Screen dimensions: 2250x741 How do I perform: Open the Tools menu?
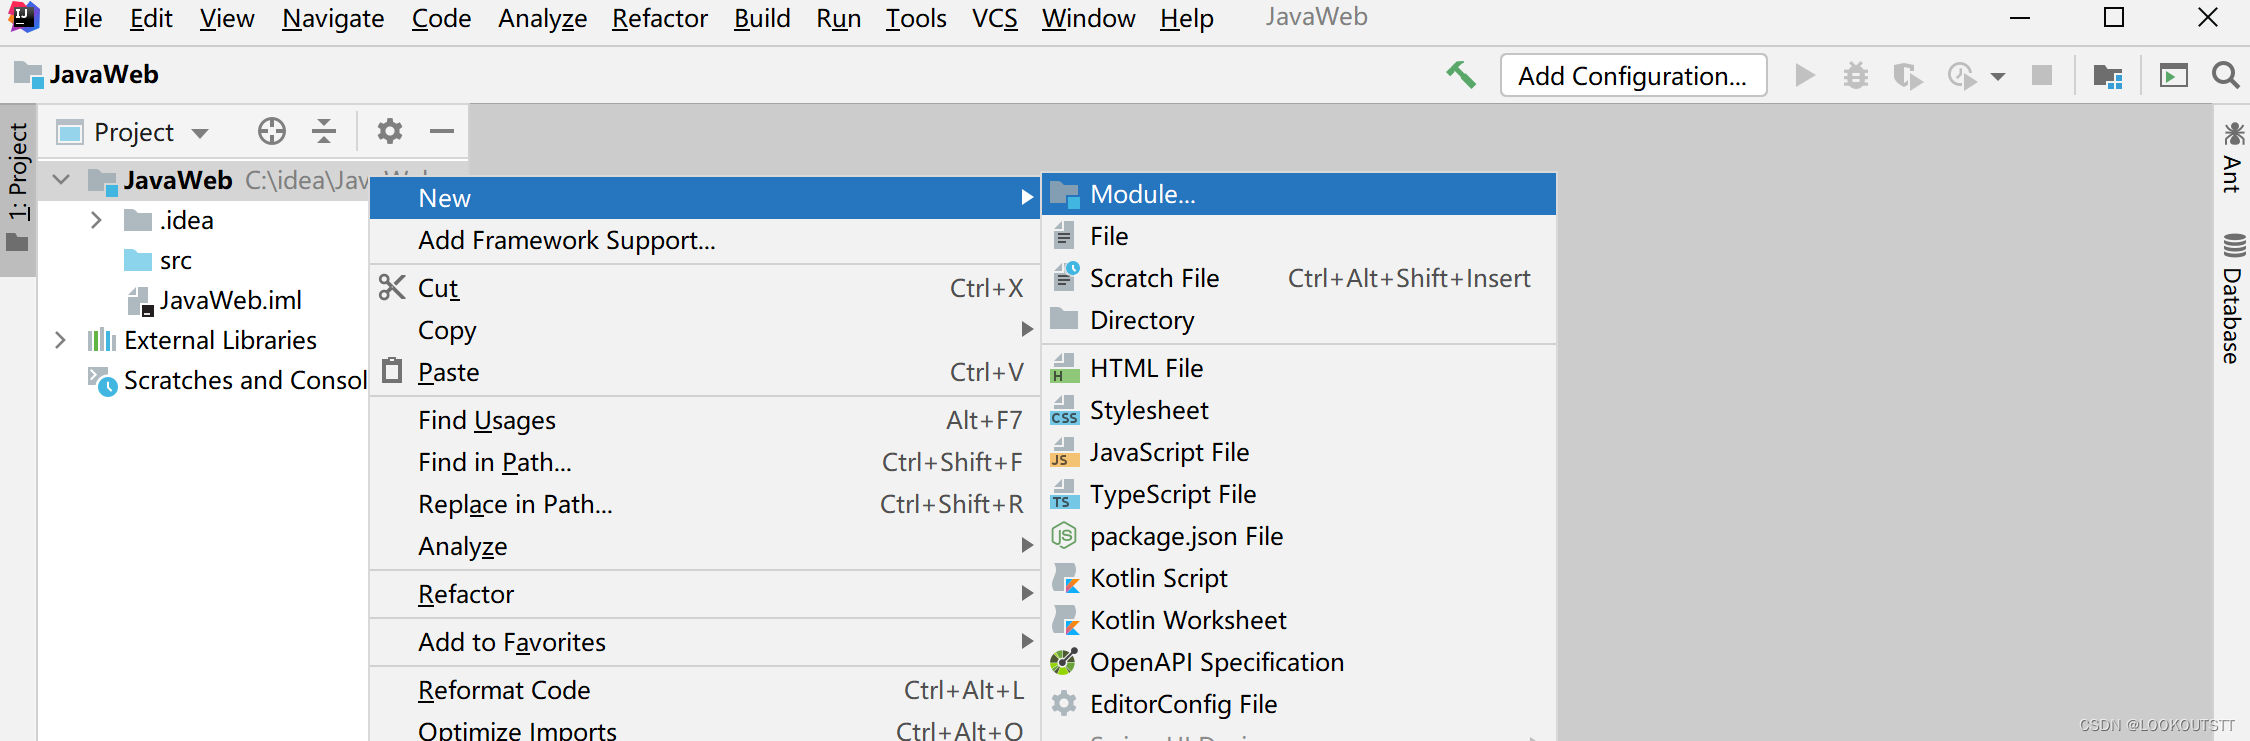916,18
